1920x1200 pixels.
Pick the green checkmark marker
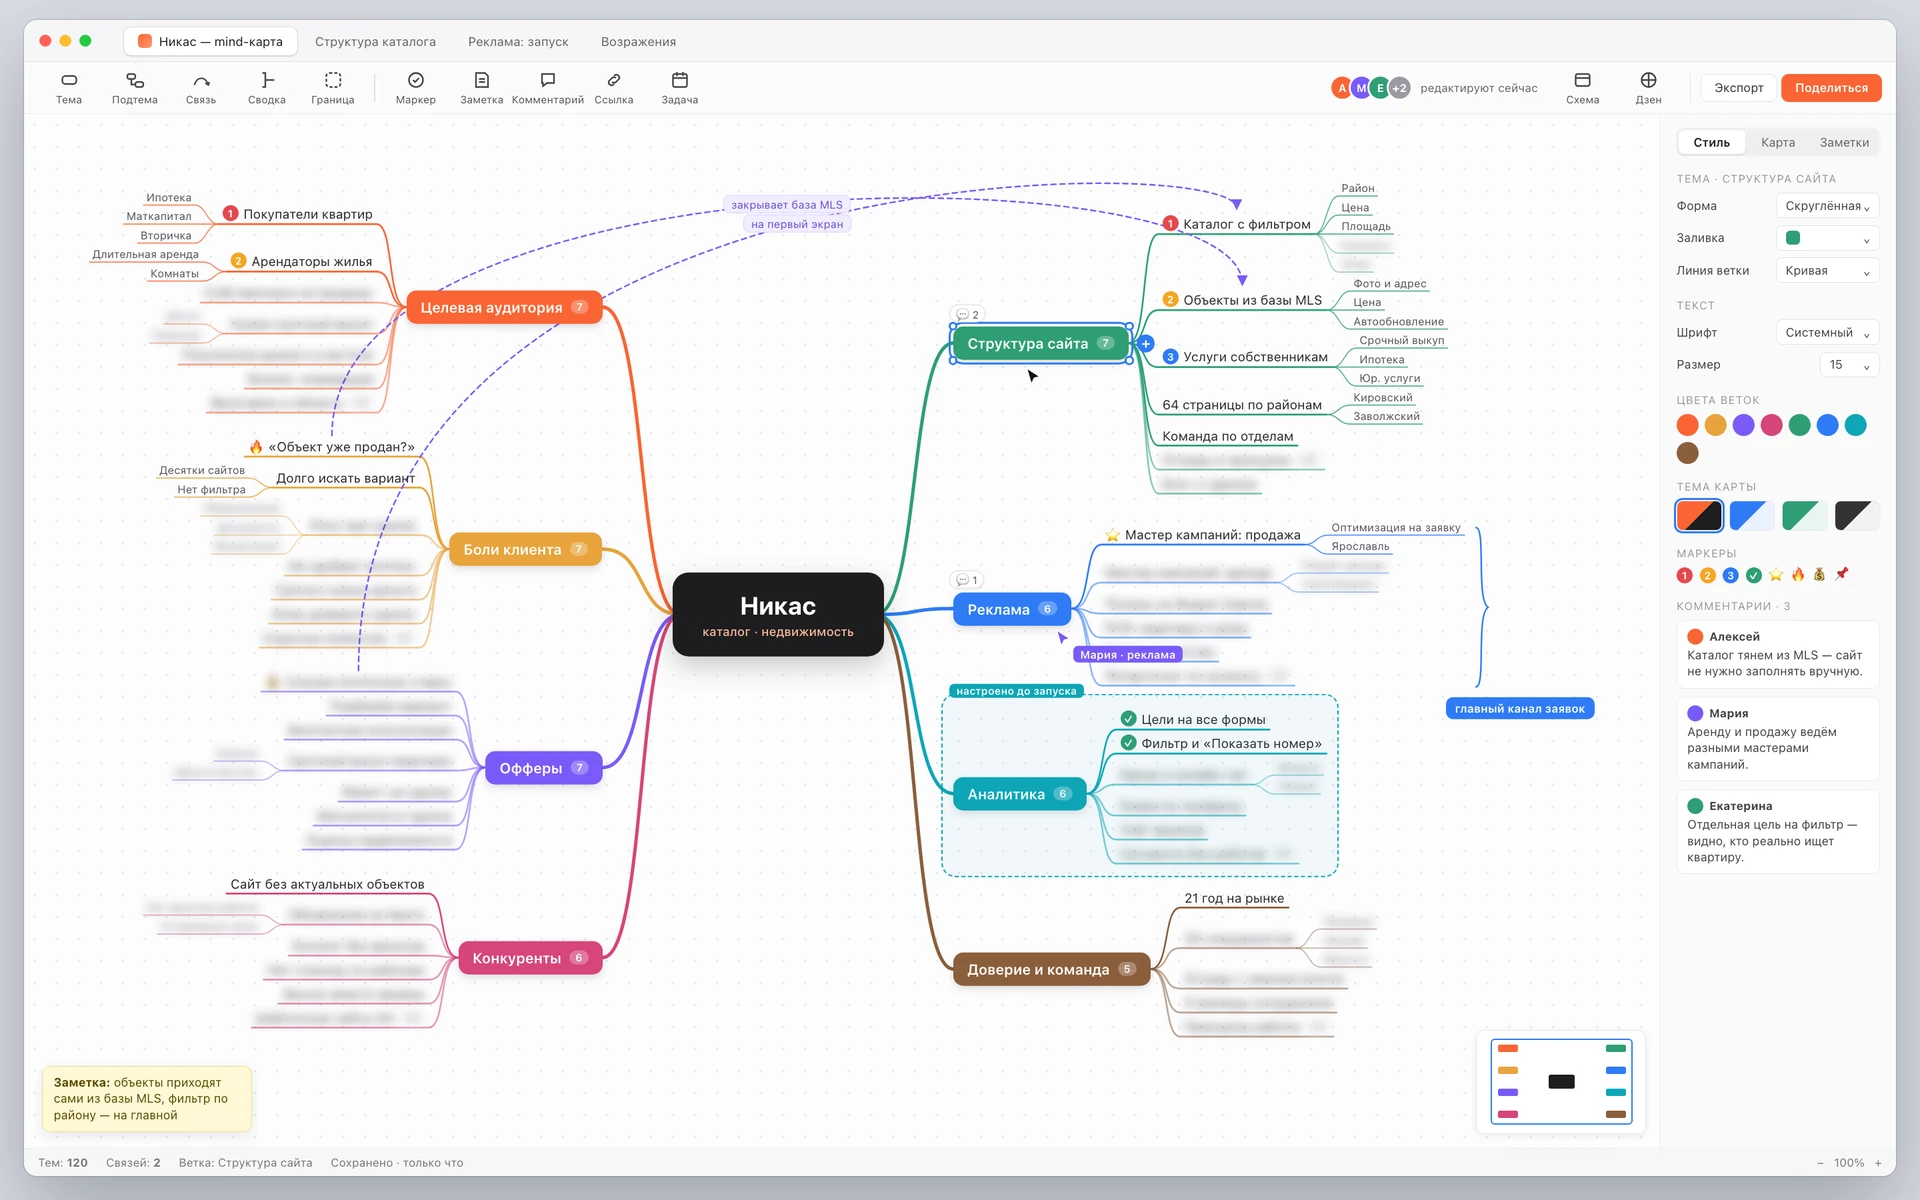[x=1754, y=575]
